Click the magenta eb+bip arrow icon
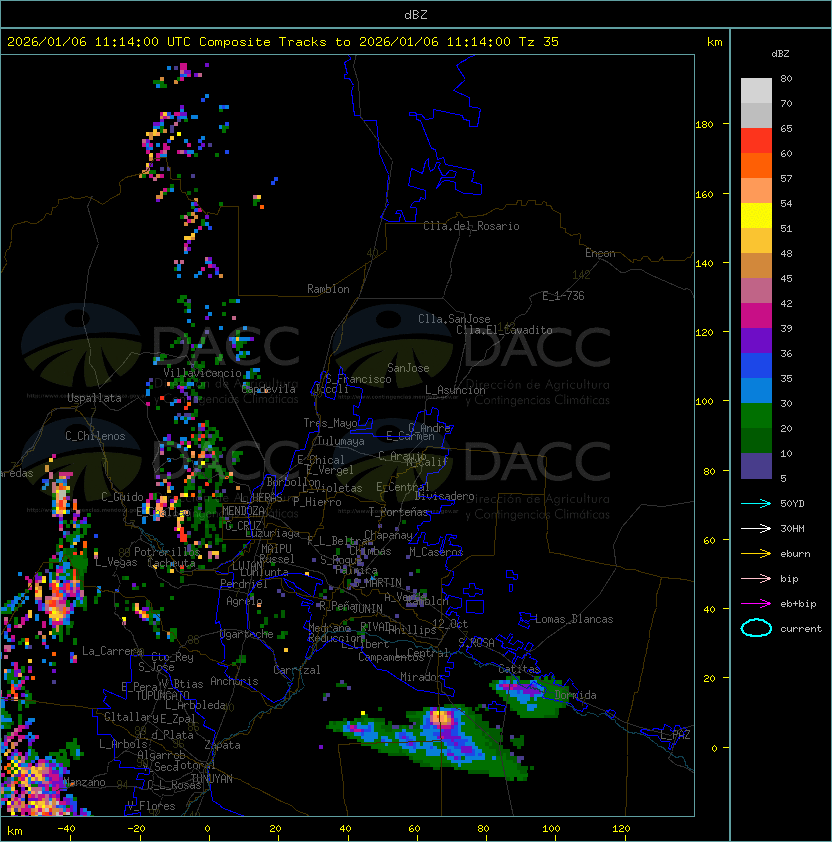Screen dimensions: 832x842 [x=756, y=604]
